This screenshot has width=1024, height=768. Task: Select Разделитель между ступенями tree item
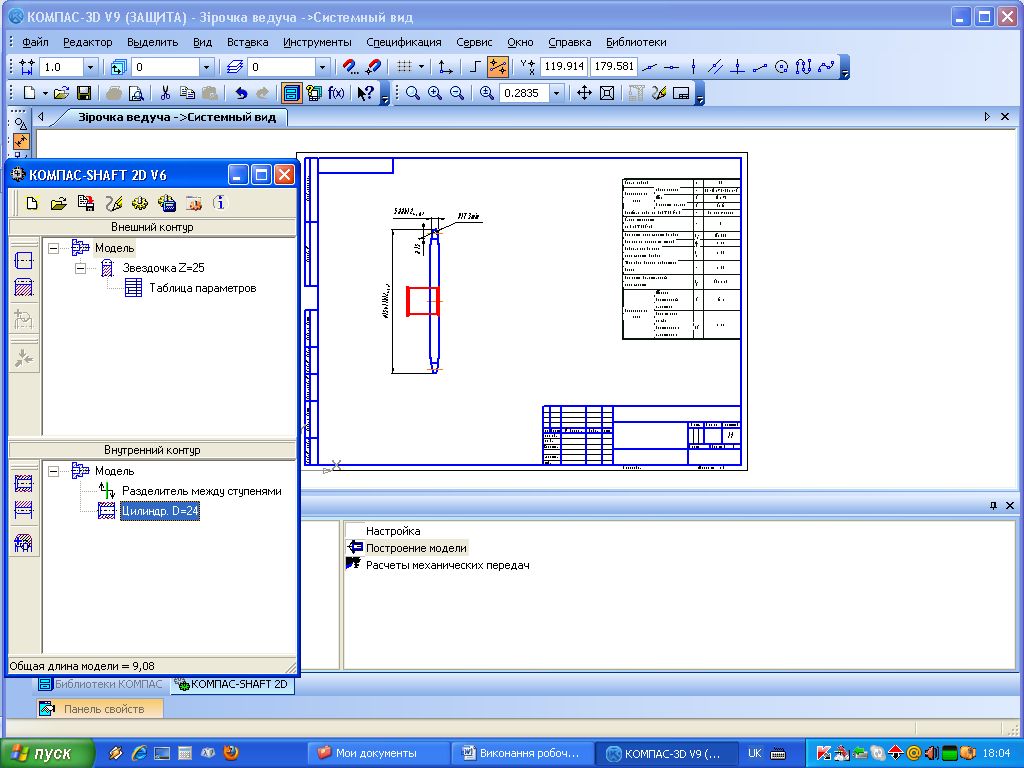coord(202,491)
